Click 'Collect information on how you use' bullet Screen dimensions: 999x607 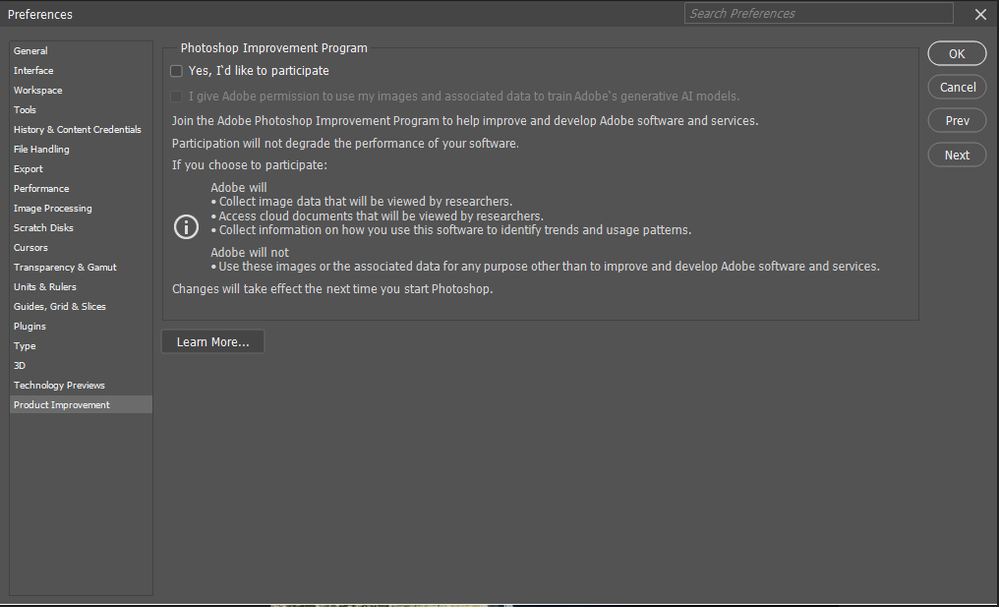(451, 230)
